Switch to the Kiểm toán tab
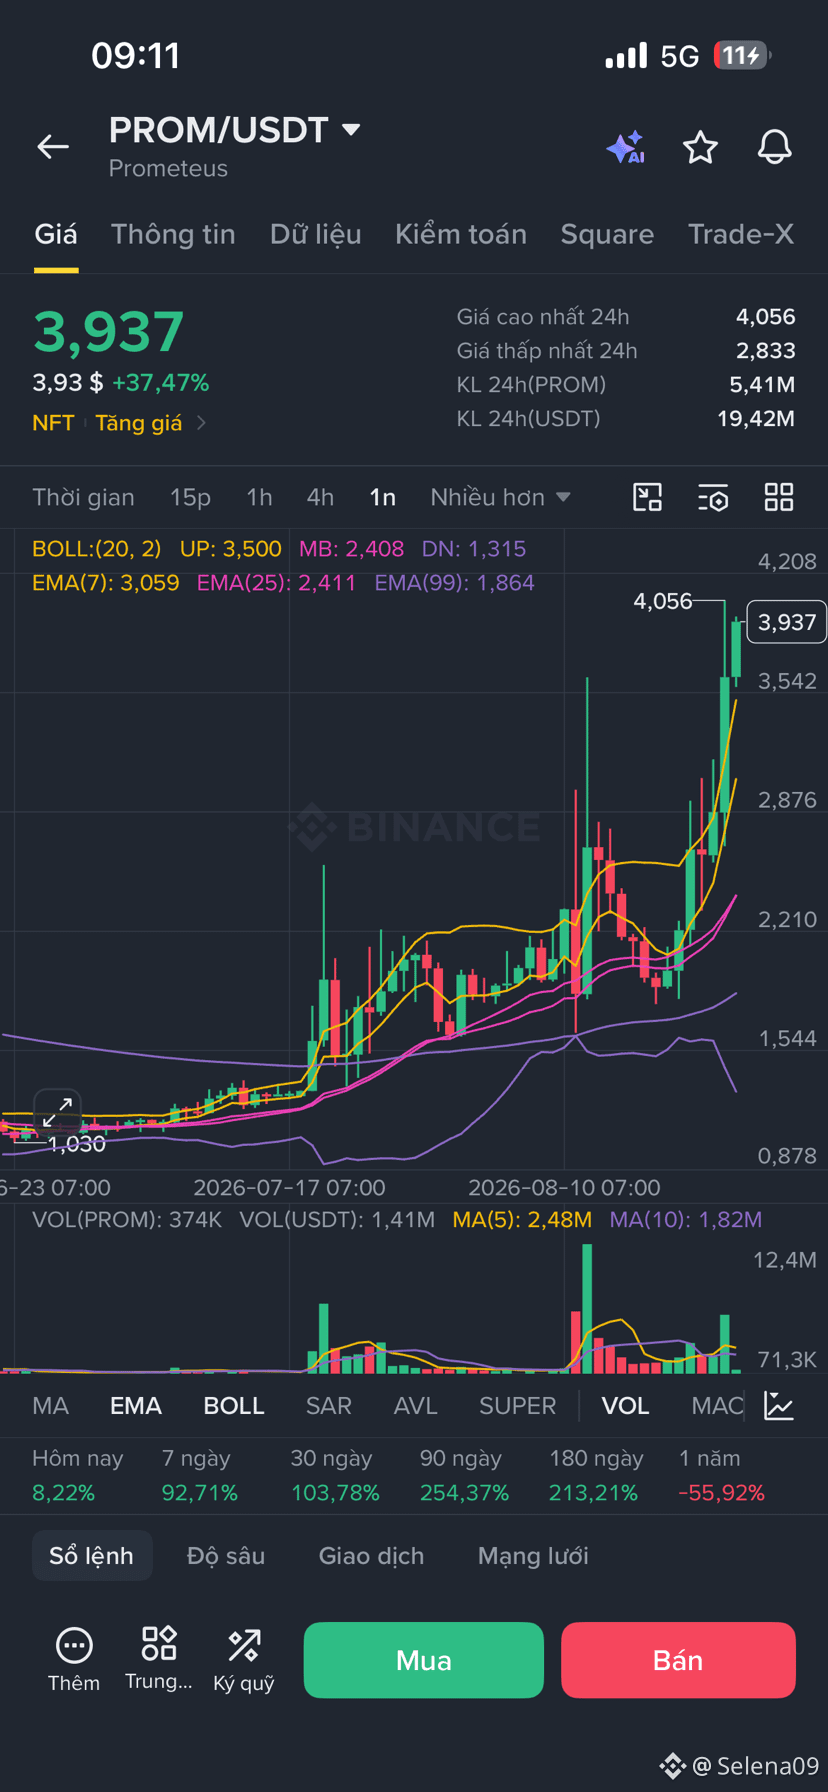The width and height of the screenshot is (828, 1792). [461, 234]
